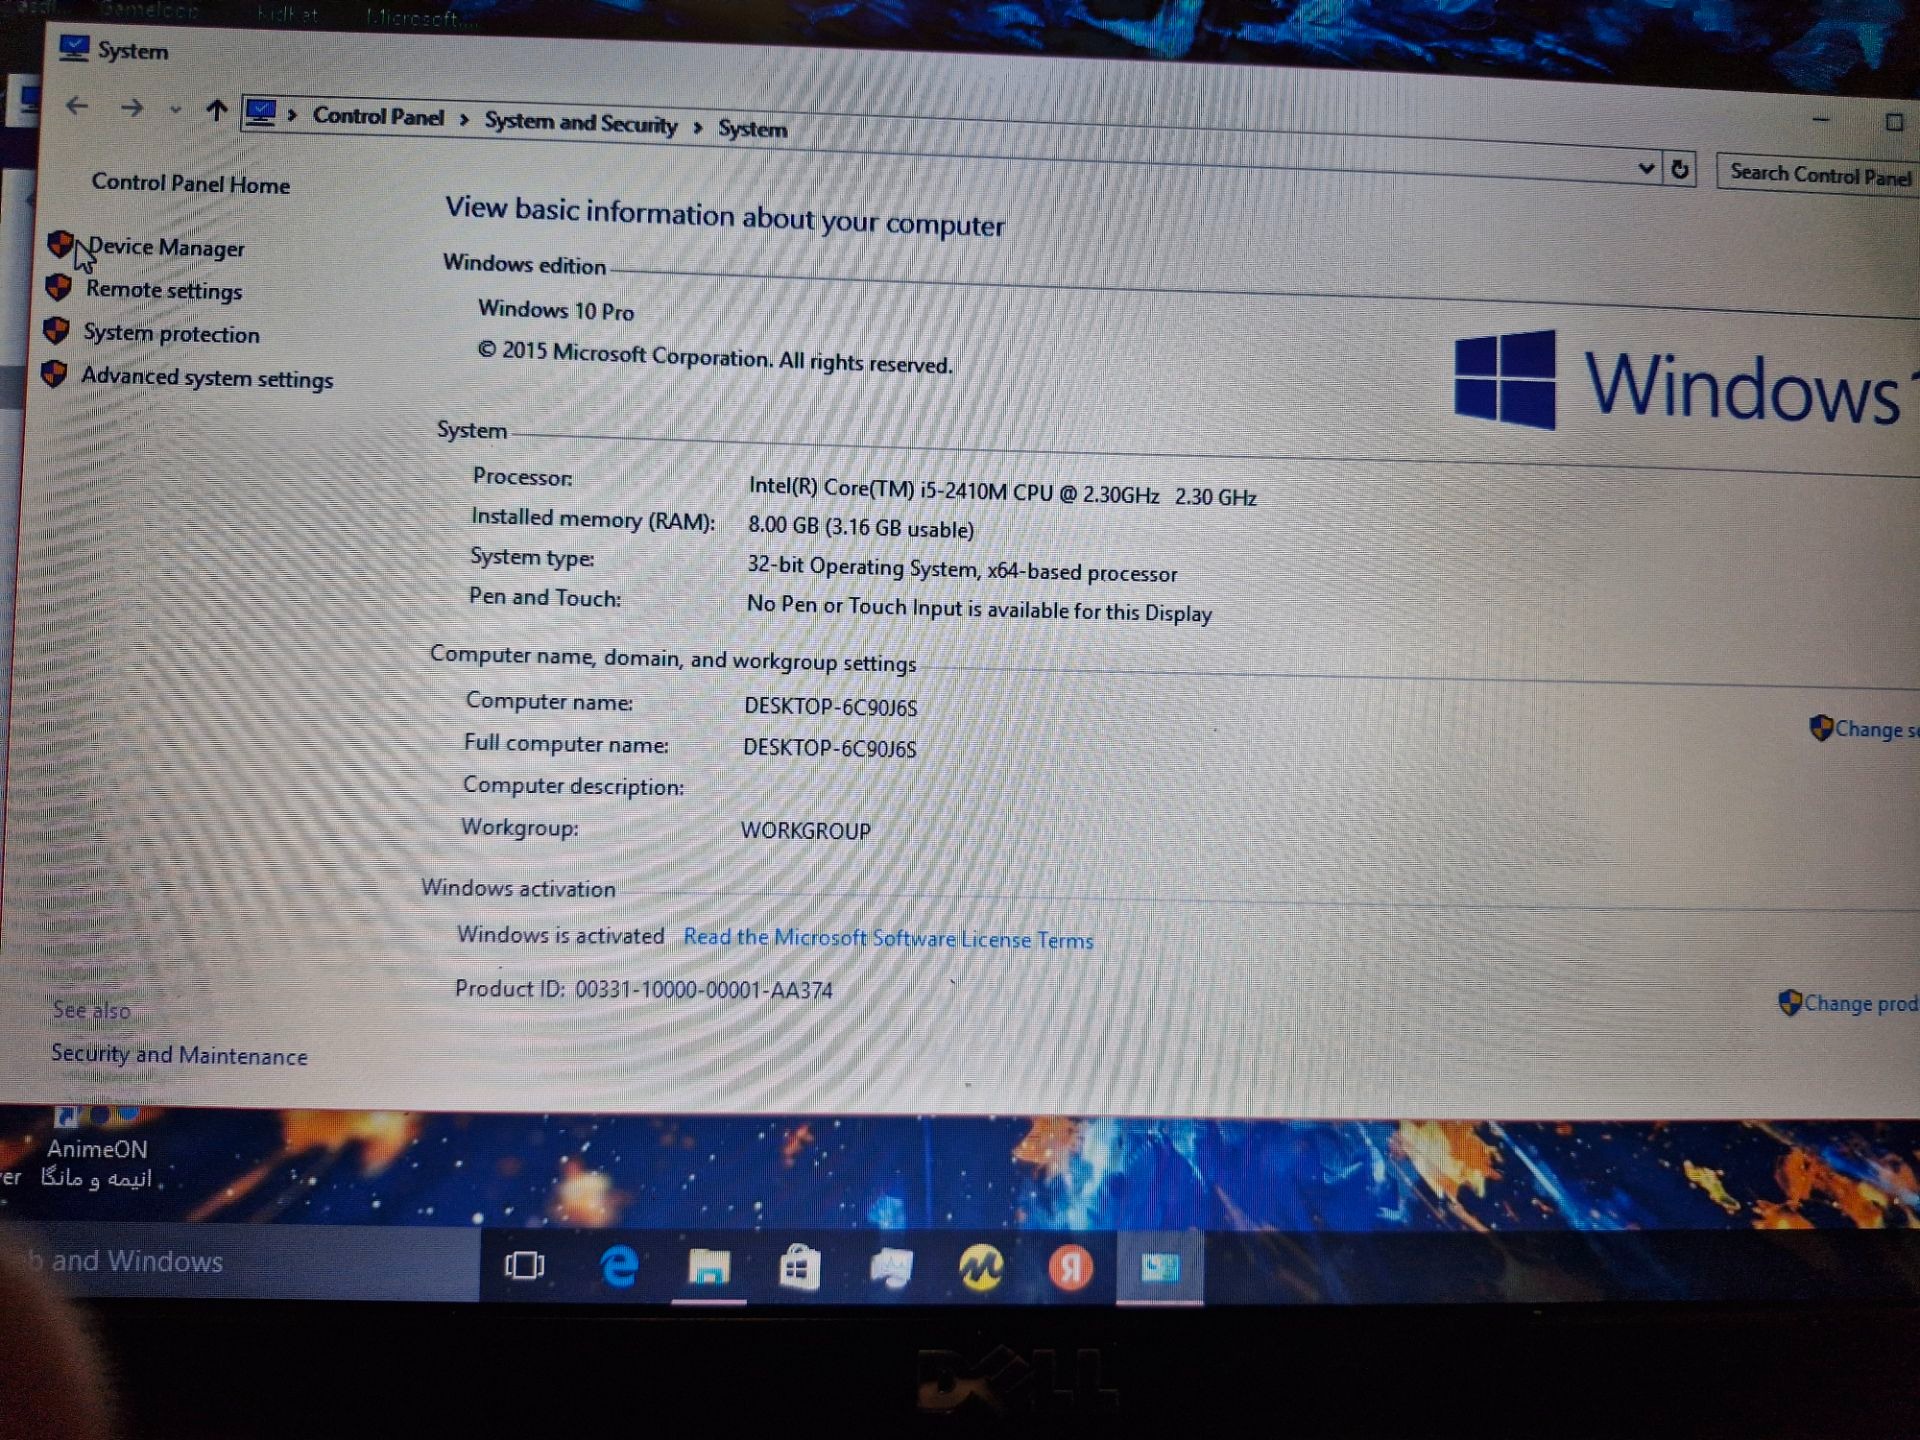Image resolution: width=1920 pixels, height=1440 pixels.
Task: Click the "8.00 GB (3.16 GB usable)" value
Action: (x=861, y=527)
